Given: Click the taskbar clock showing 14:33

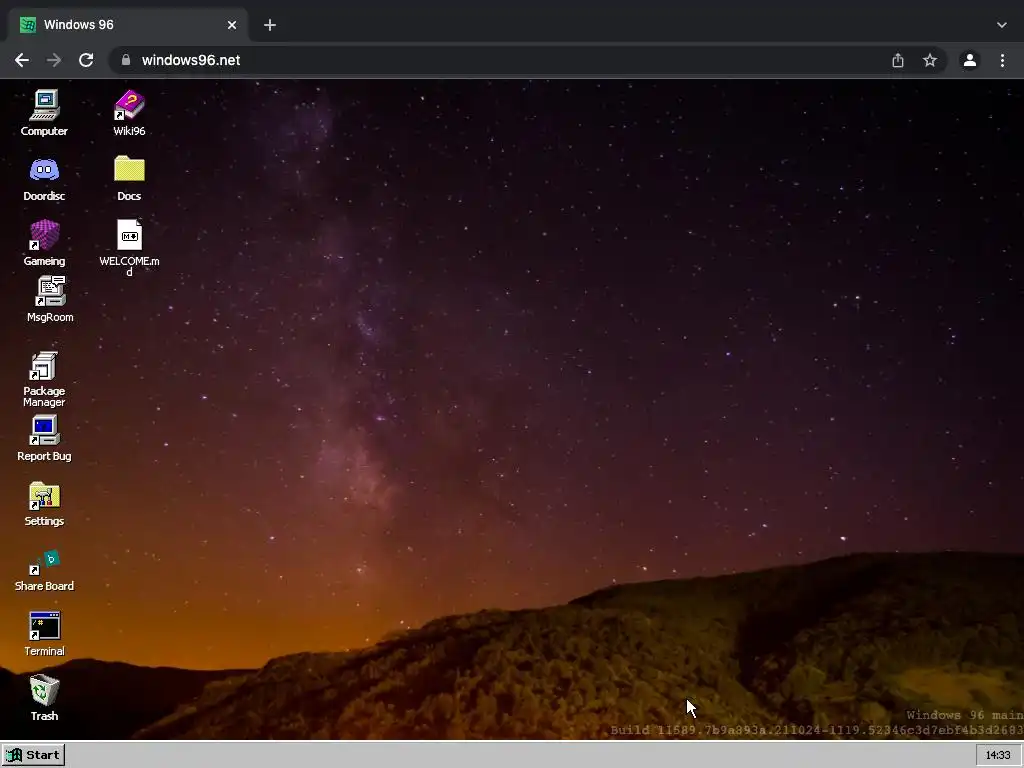Looking at the screenshot, I should click(x=998, y=755).
